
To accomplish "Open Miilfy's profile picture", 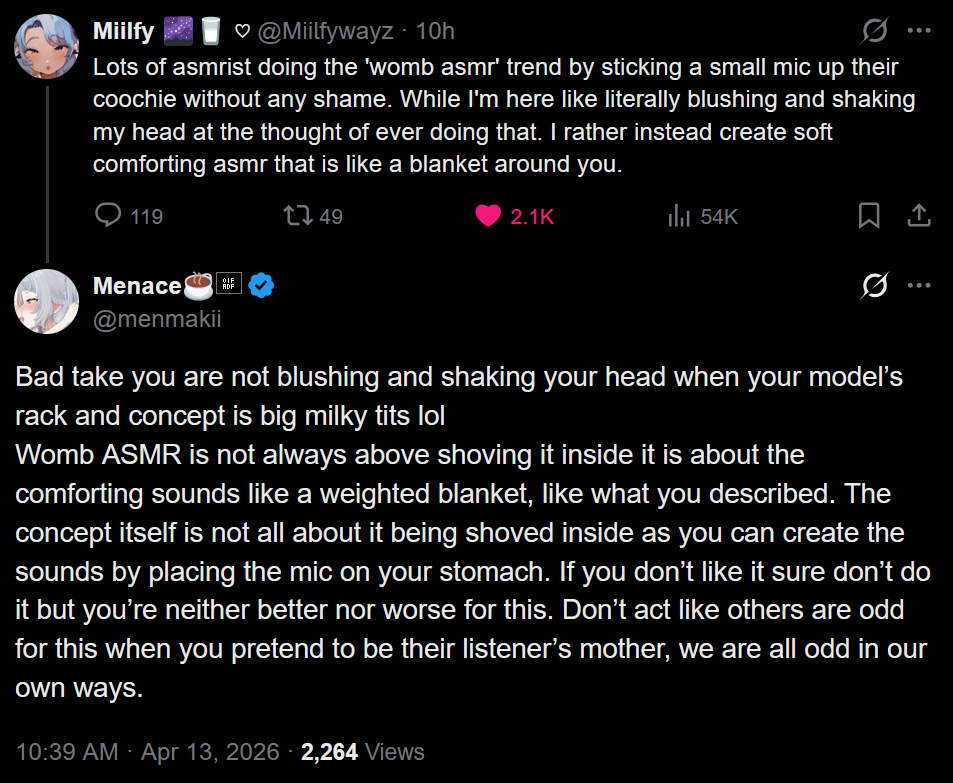I will pos(46,46).
